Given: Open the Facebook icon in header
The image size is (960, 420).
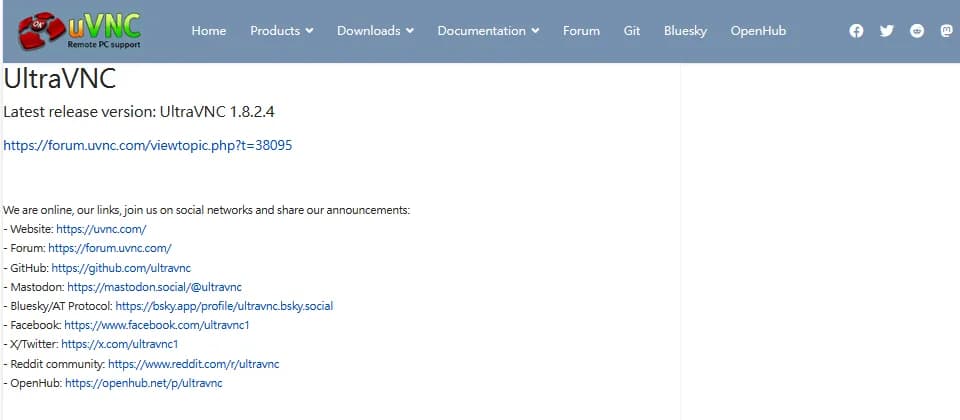Looking at the screenshot, I should pos(857,31).
